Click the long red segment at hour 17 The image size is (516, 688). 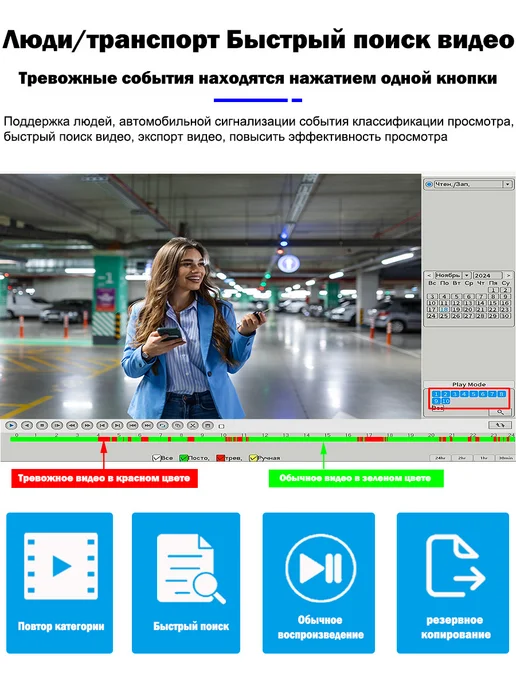(375, 439)
